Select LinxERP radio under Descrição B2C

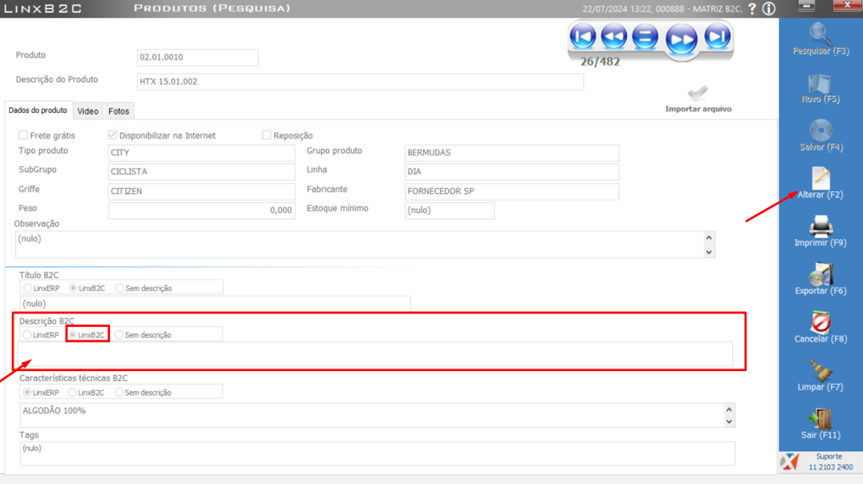(x=27, y=335)
